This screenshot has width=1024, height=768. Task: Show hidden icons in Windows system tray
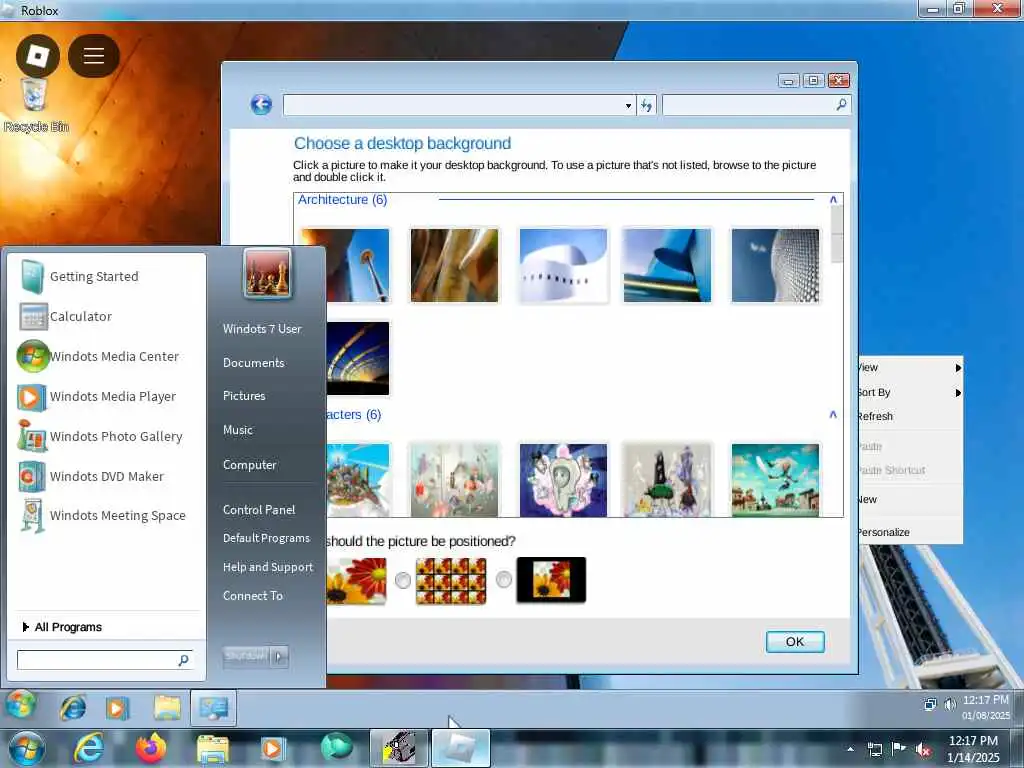[850, 749]
